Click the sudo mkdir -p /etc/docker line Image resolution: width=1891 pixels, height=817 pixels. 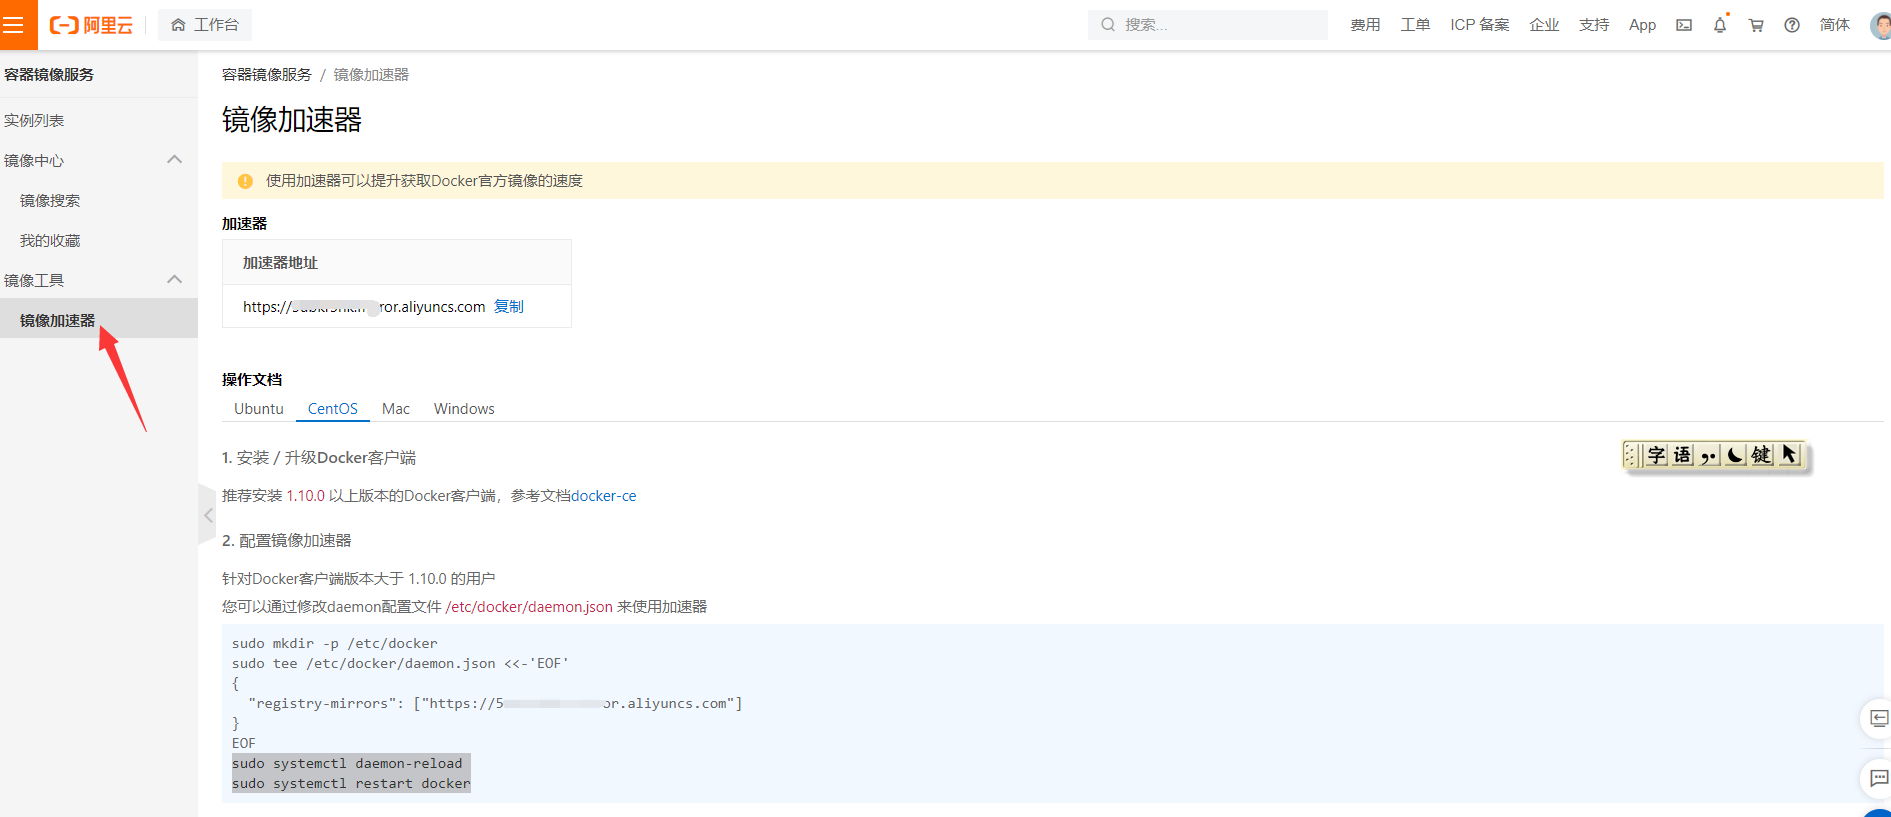point(335,643)
